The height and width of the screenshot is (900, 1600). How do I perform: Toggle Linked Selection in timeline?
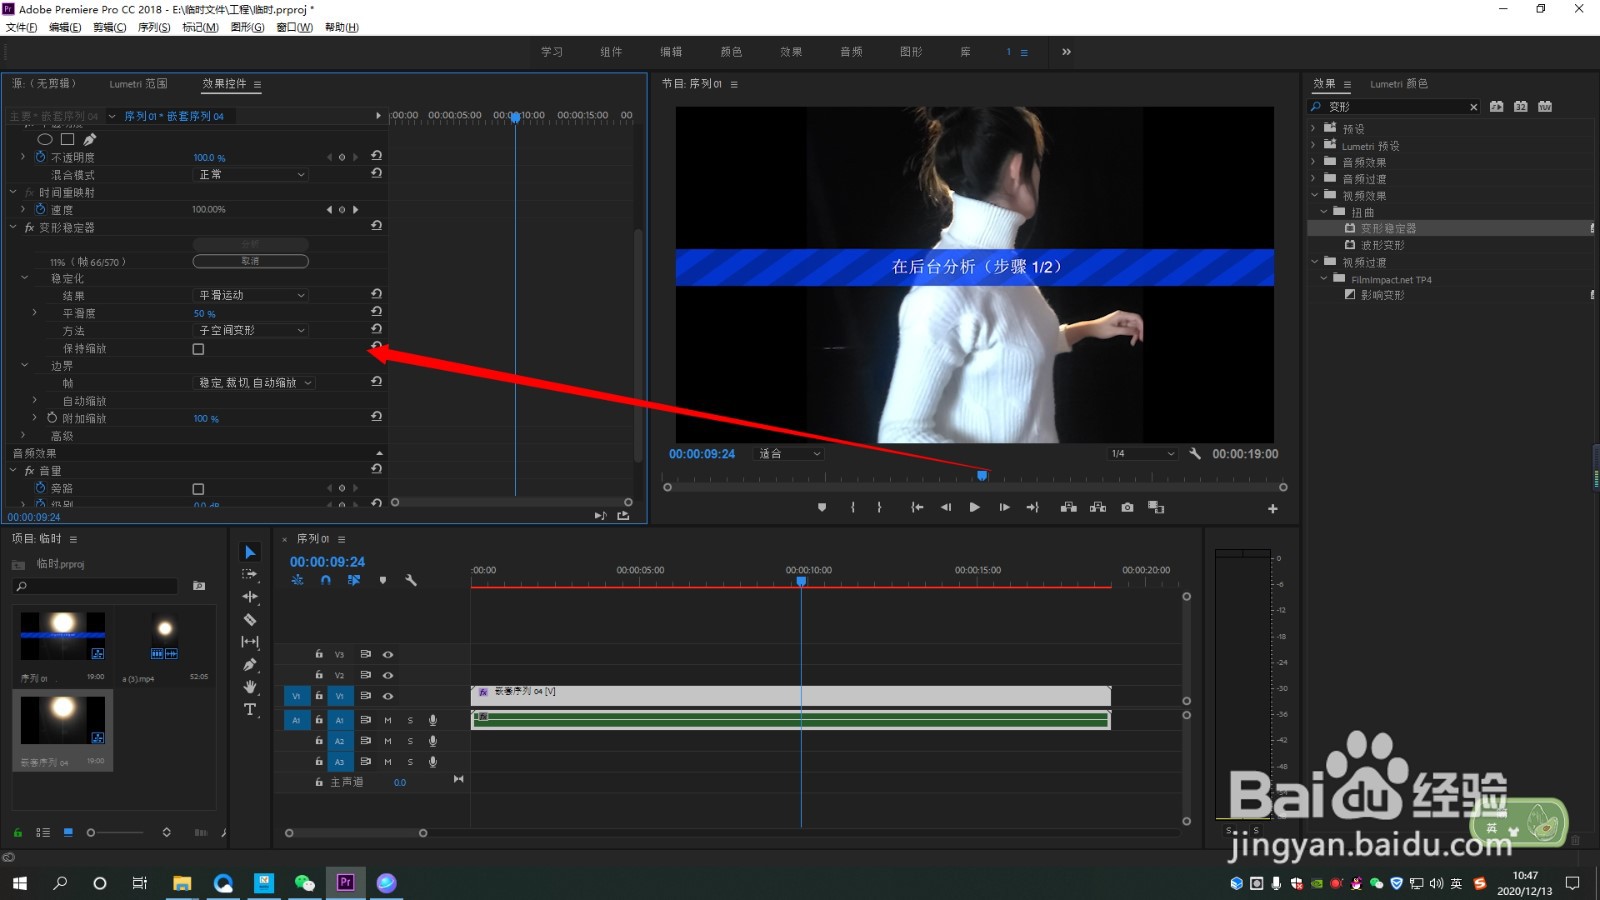[x=354, y=580]
